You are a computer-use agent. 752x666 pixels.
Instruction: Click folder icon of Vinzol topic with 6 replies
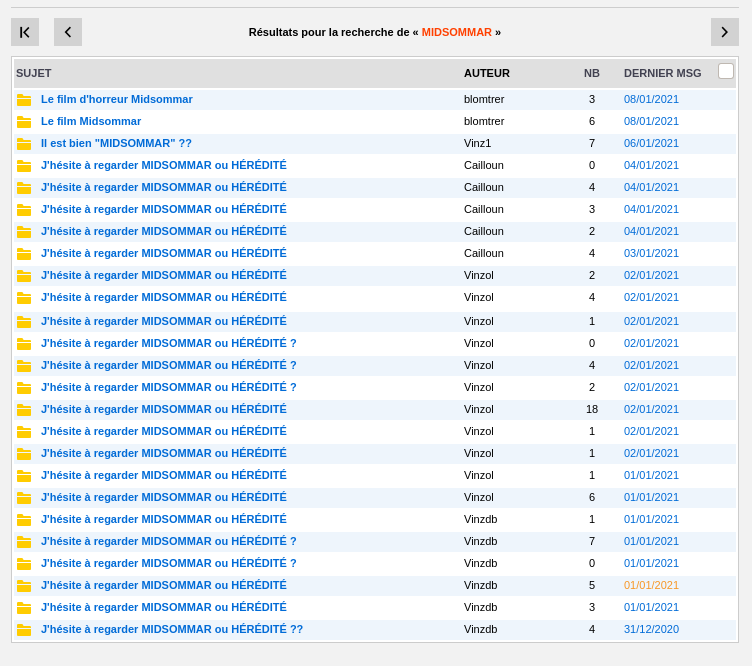[x=24, y=498]
